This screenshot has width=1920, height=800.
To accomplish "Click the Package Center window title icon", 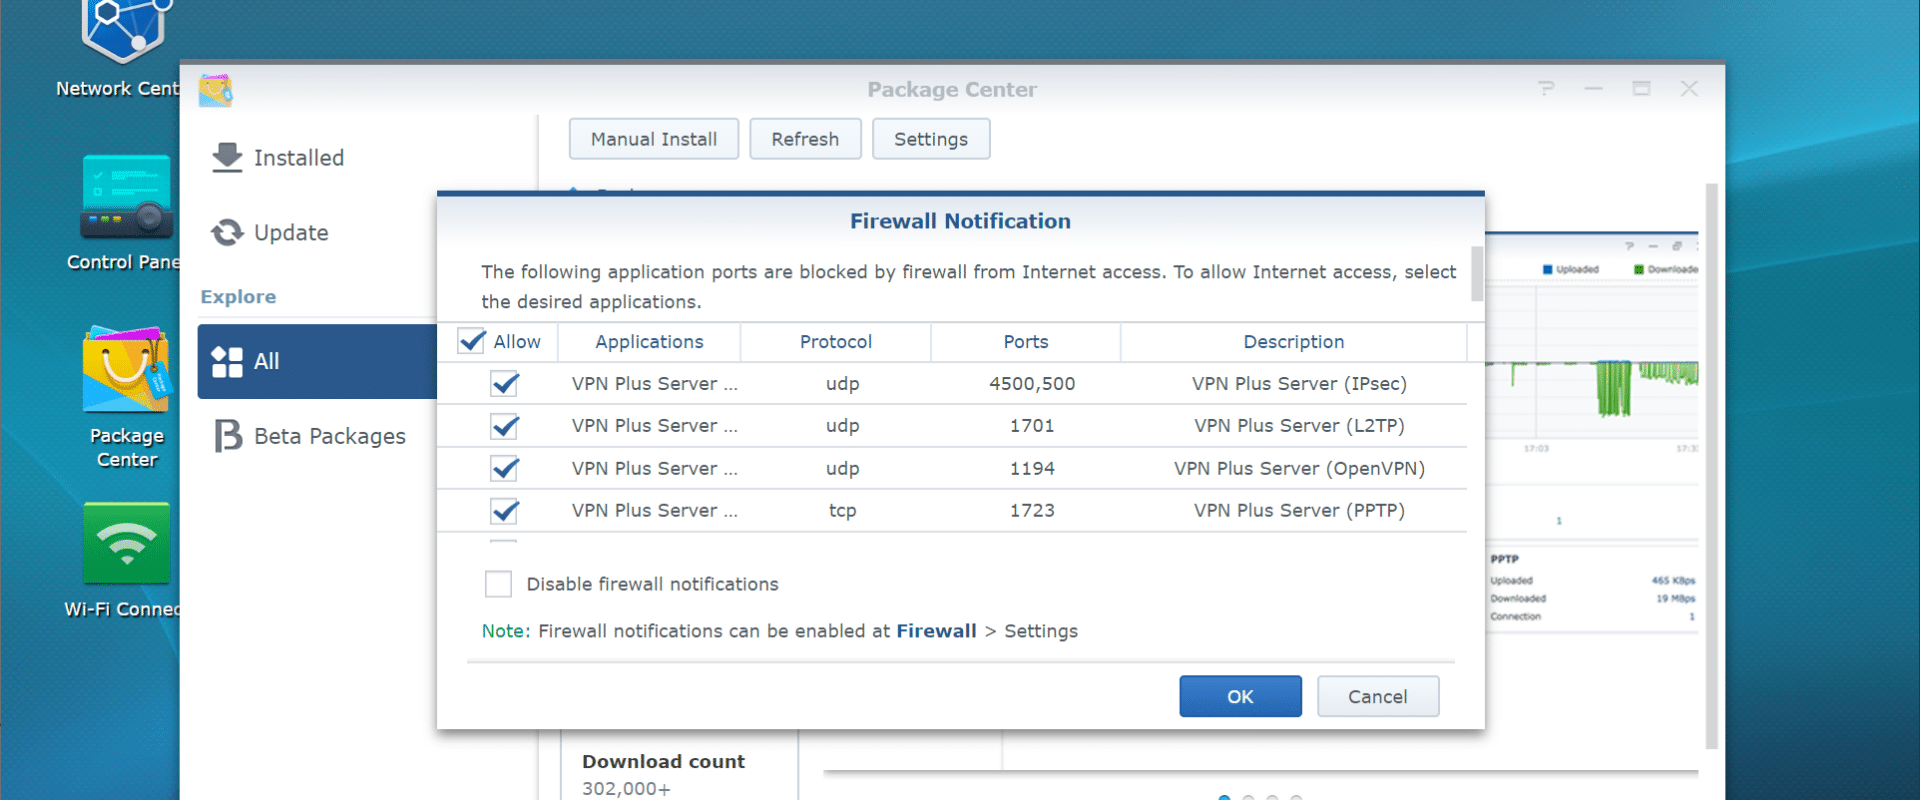I will tap(215, 90).
